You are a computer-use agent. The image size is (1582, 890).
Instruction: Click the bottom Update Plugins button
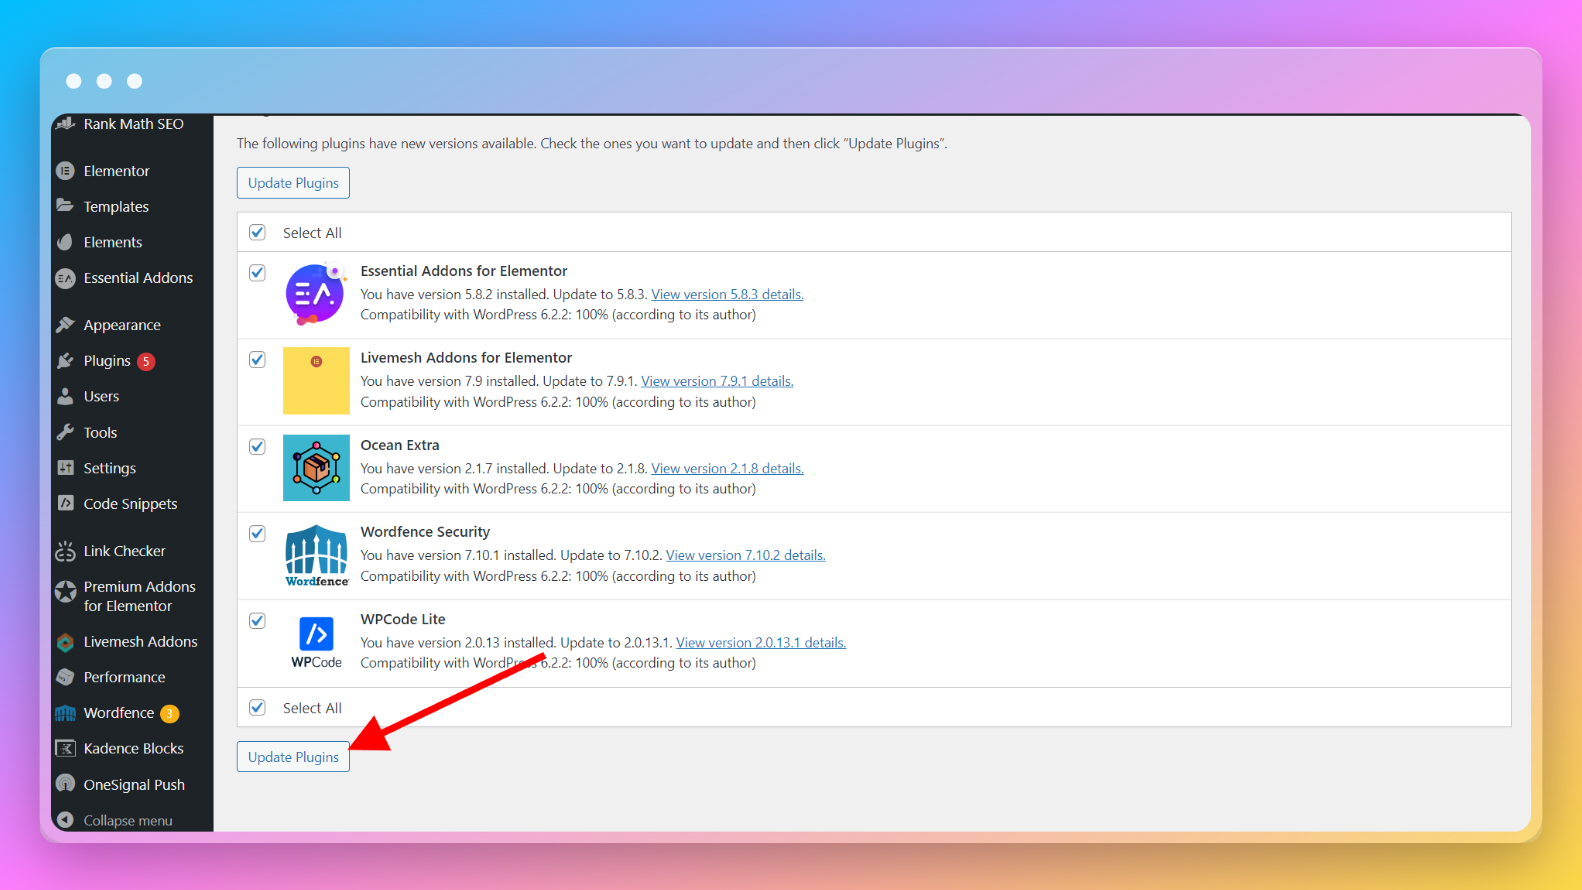293,757
